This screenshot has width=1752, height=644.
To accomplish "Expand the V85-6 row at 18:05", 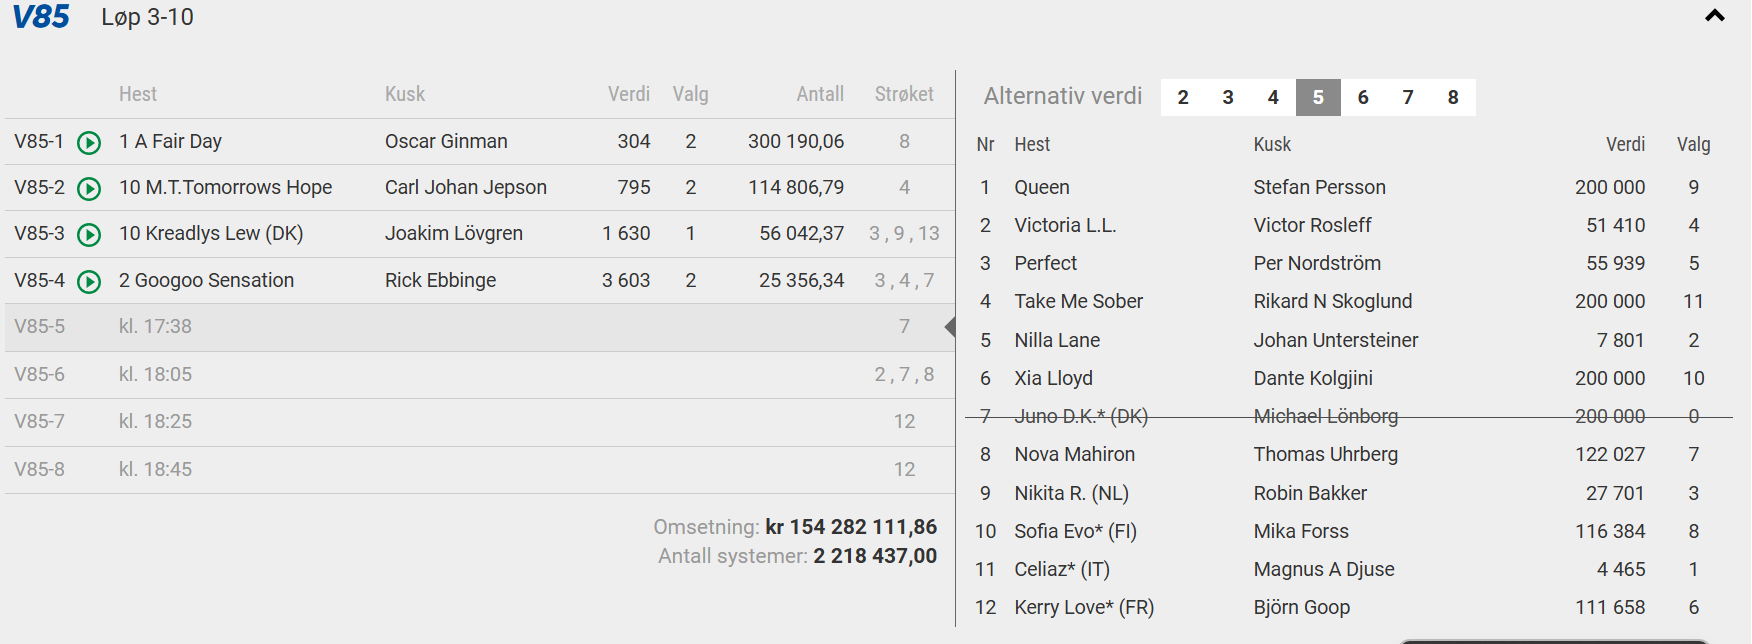I will (x=478, y=375).
